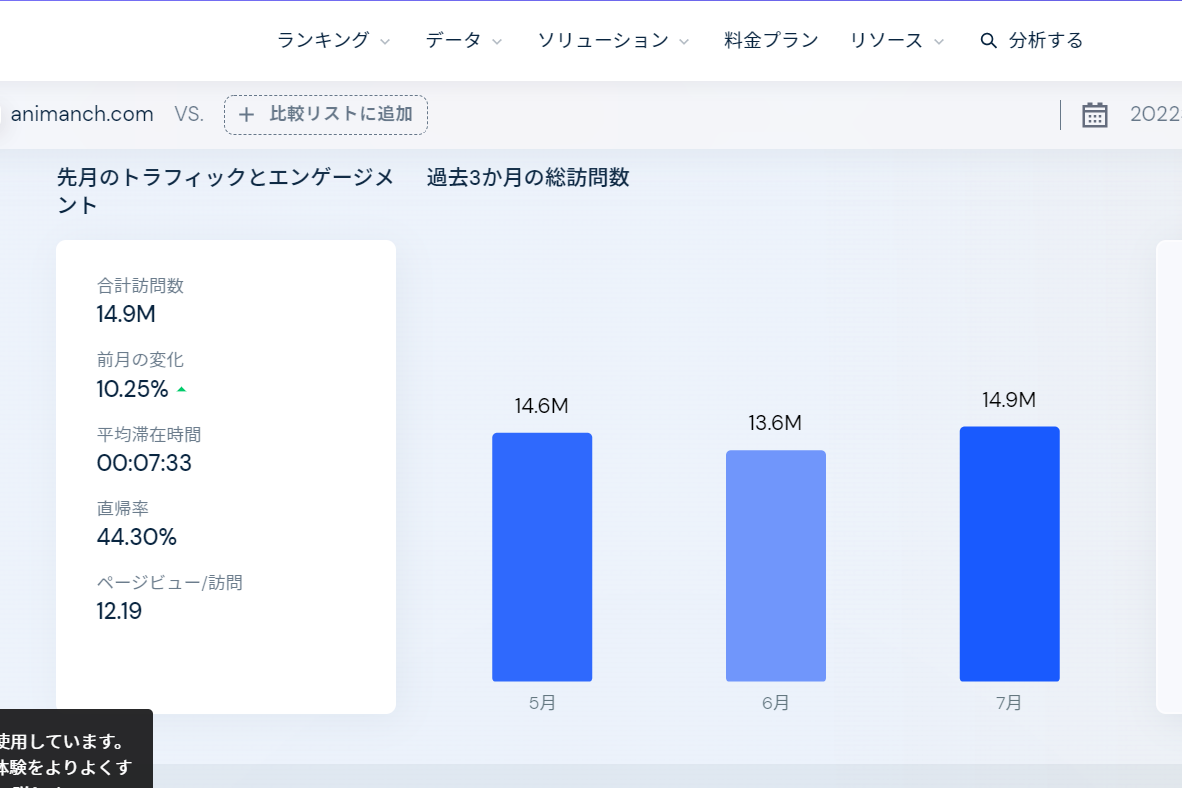This screenshot has width=1182, height=788.
Task: Click the 直帰率 value 44.30%
Action: 137,537
